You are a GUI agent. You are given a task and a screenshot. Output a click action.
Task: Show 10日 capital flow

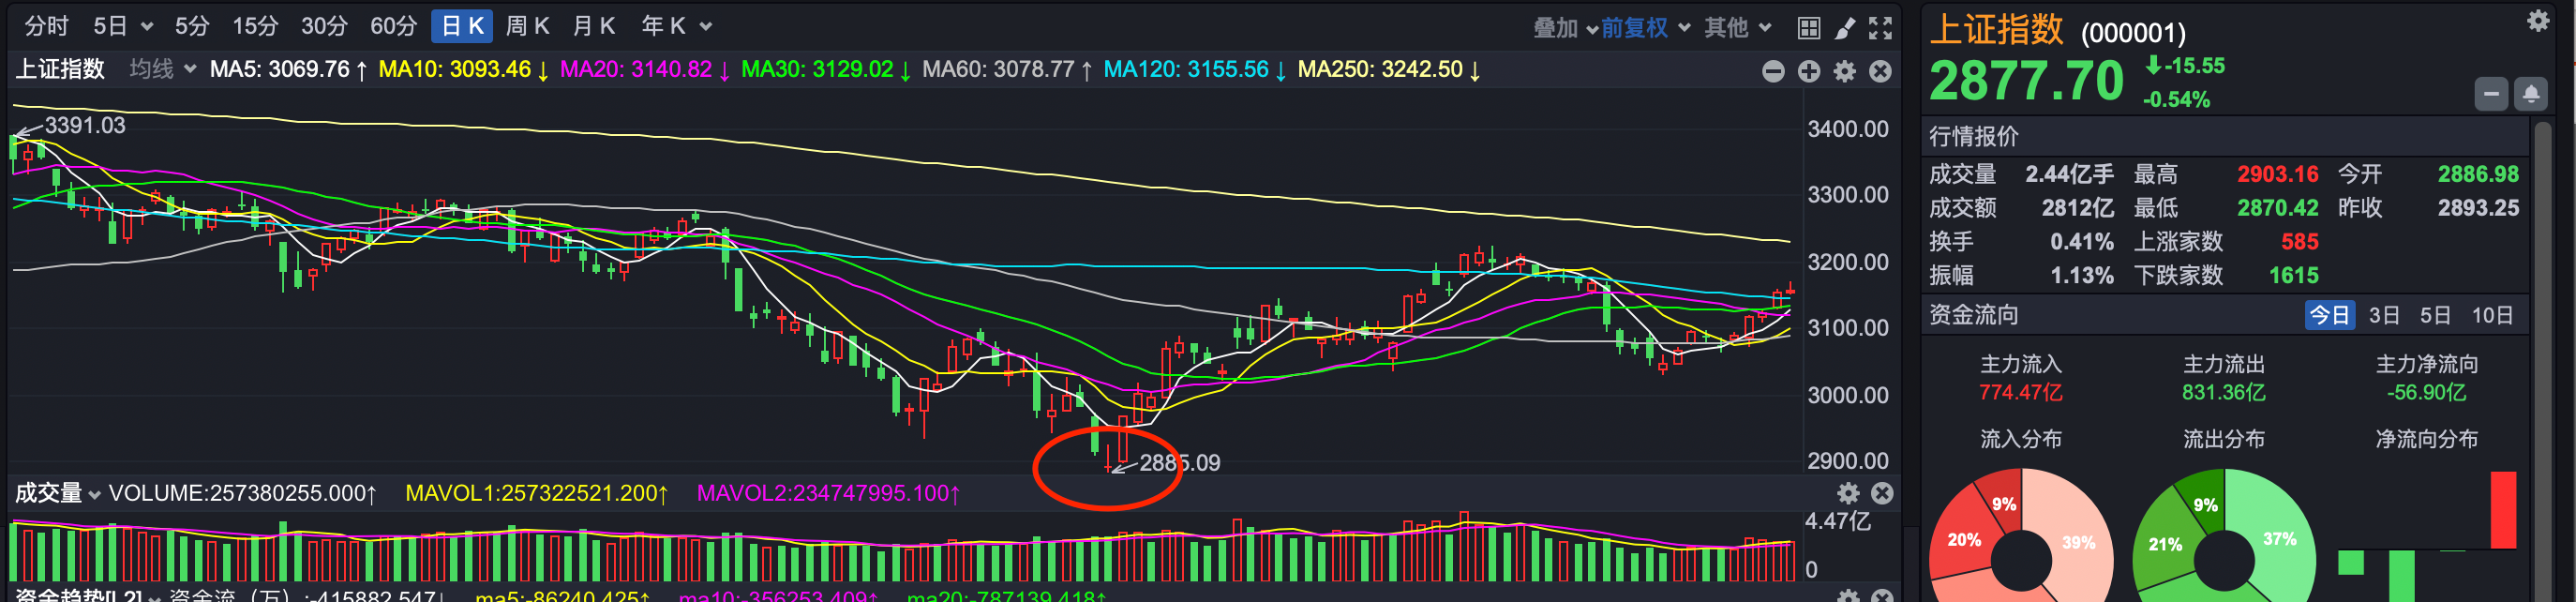(2492, 315)
